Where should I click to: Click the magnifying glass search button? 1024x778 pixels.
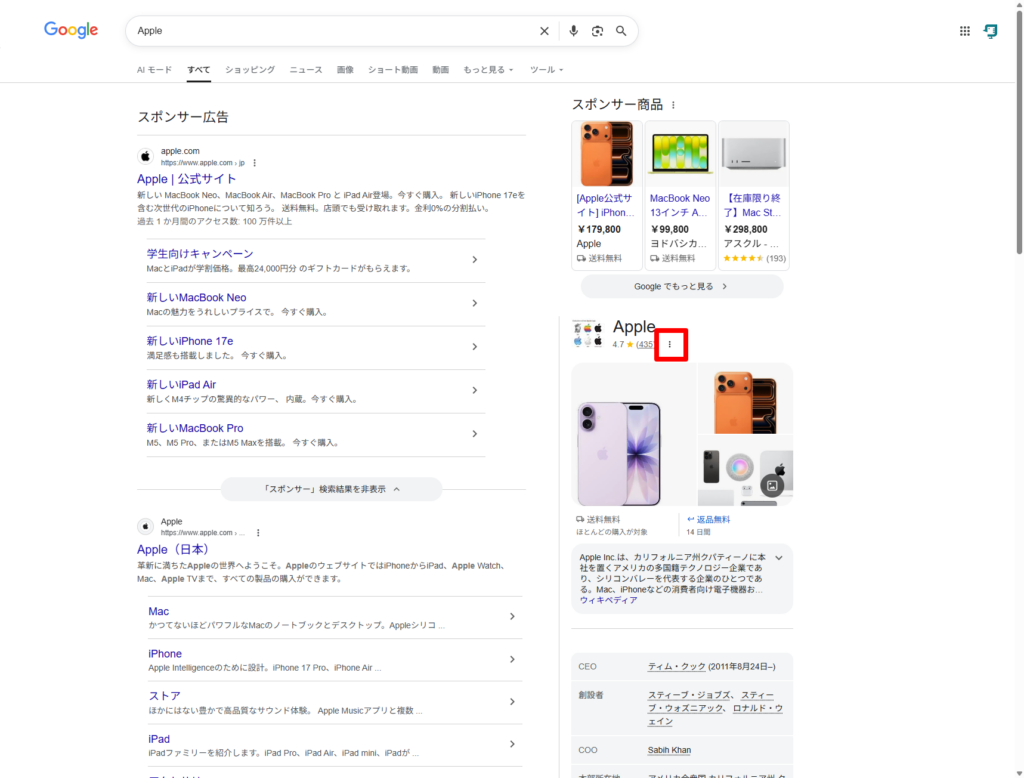621,31
